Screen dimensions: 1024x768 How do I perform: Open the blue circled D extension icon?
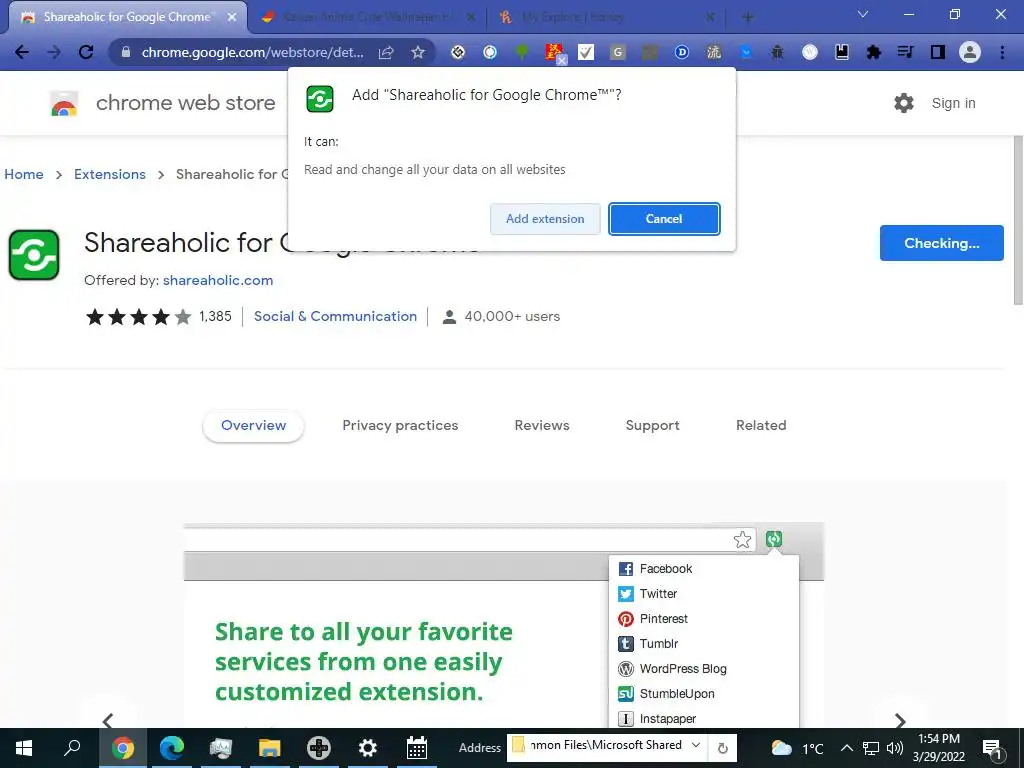pos(682,52)
